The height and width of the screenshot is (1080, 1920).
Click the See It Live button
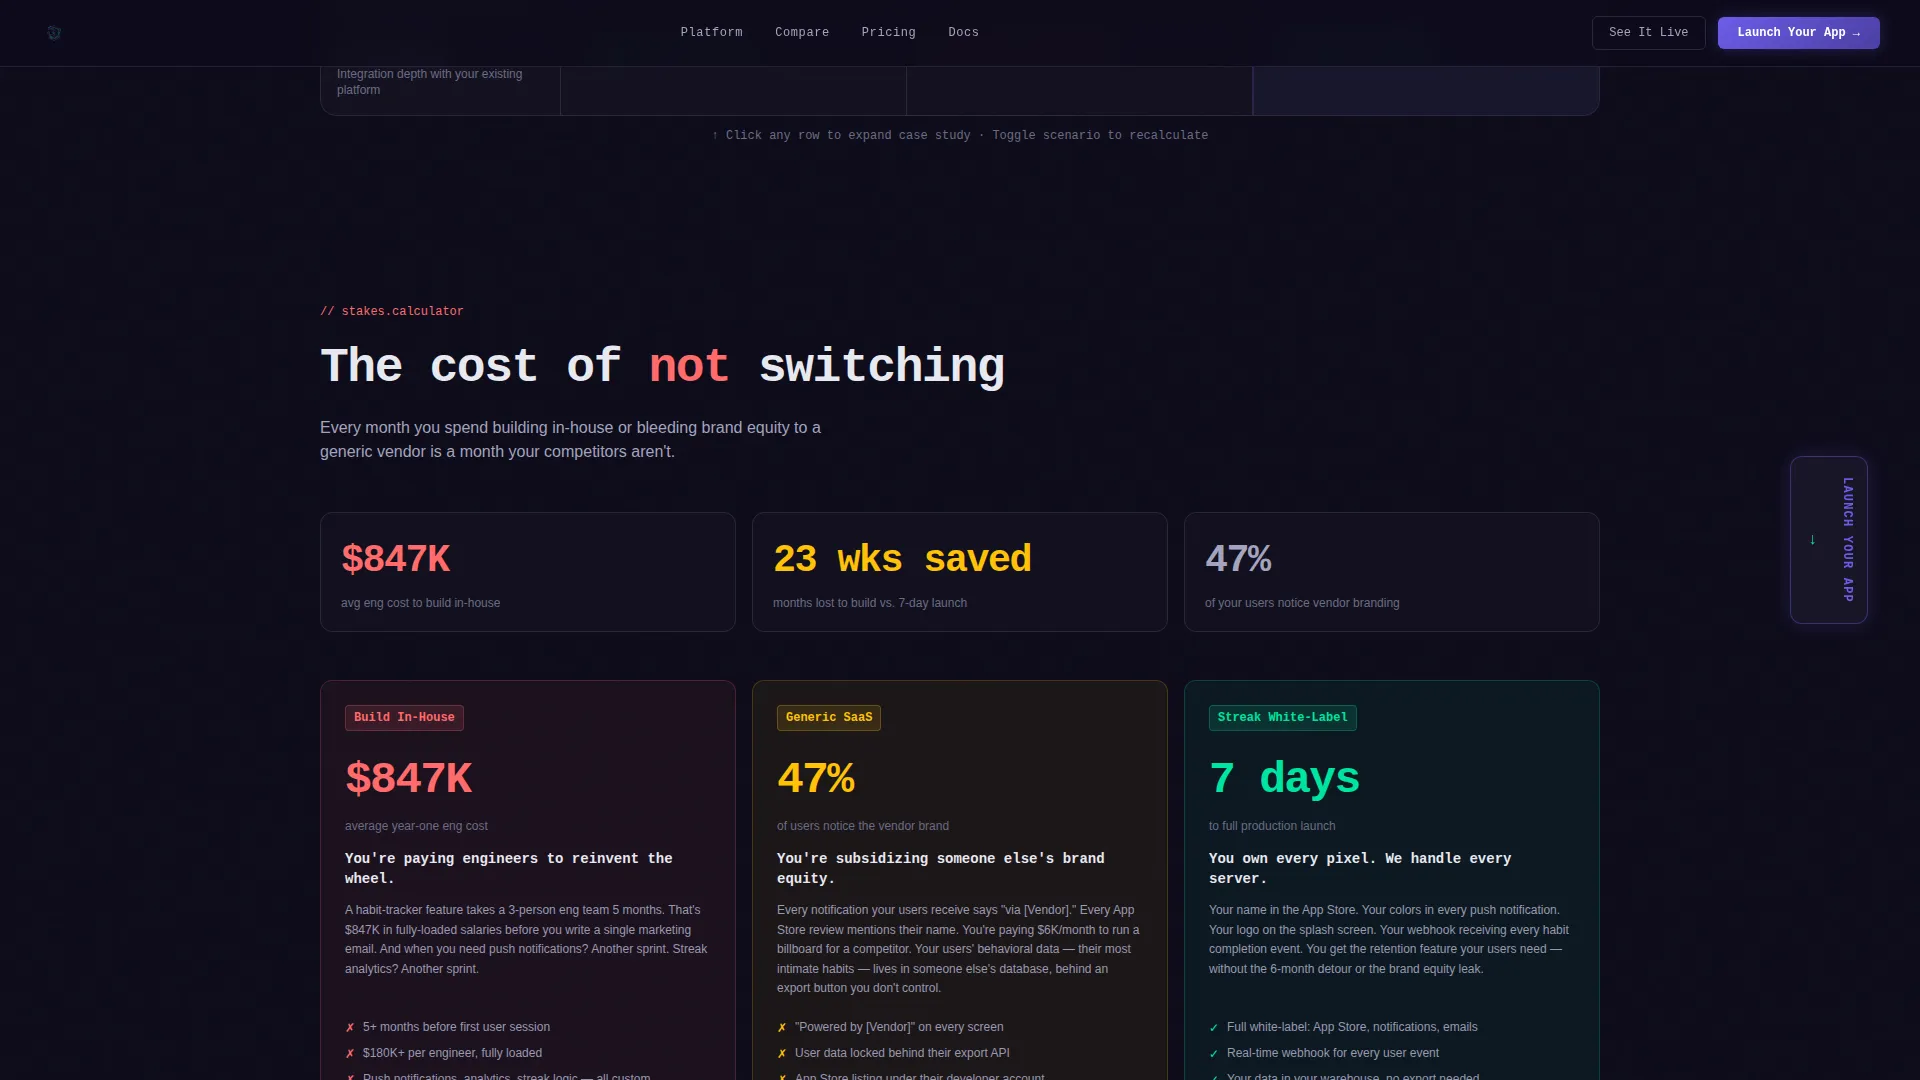click(1648, 33)
